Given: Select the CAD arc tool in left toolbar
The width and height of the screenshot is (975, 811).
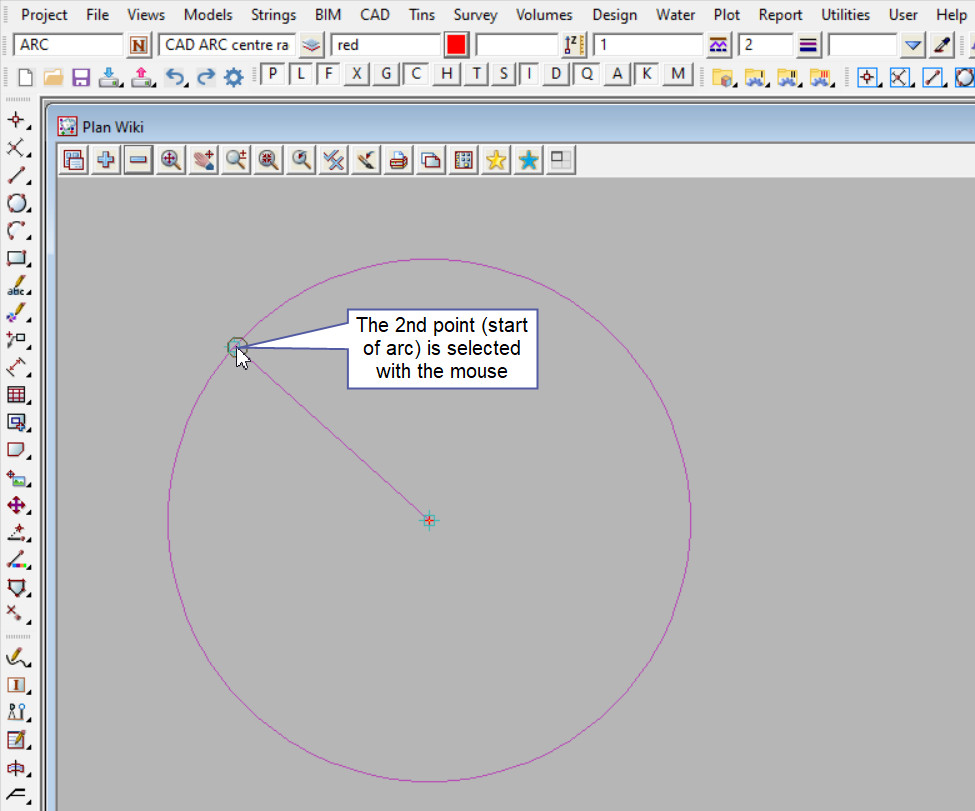Looking at the screenshot, I should [x=16, y=231].
